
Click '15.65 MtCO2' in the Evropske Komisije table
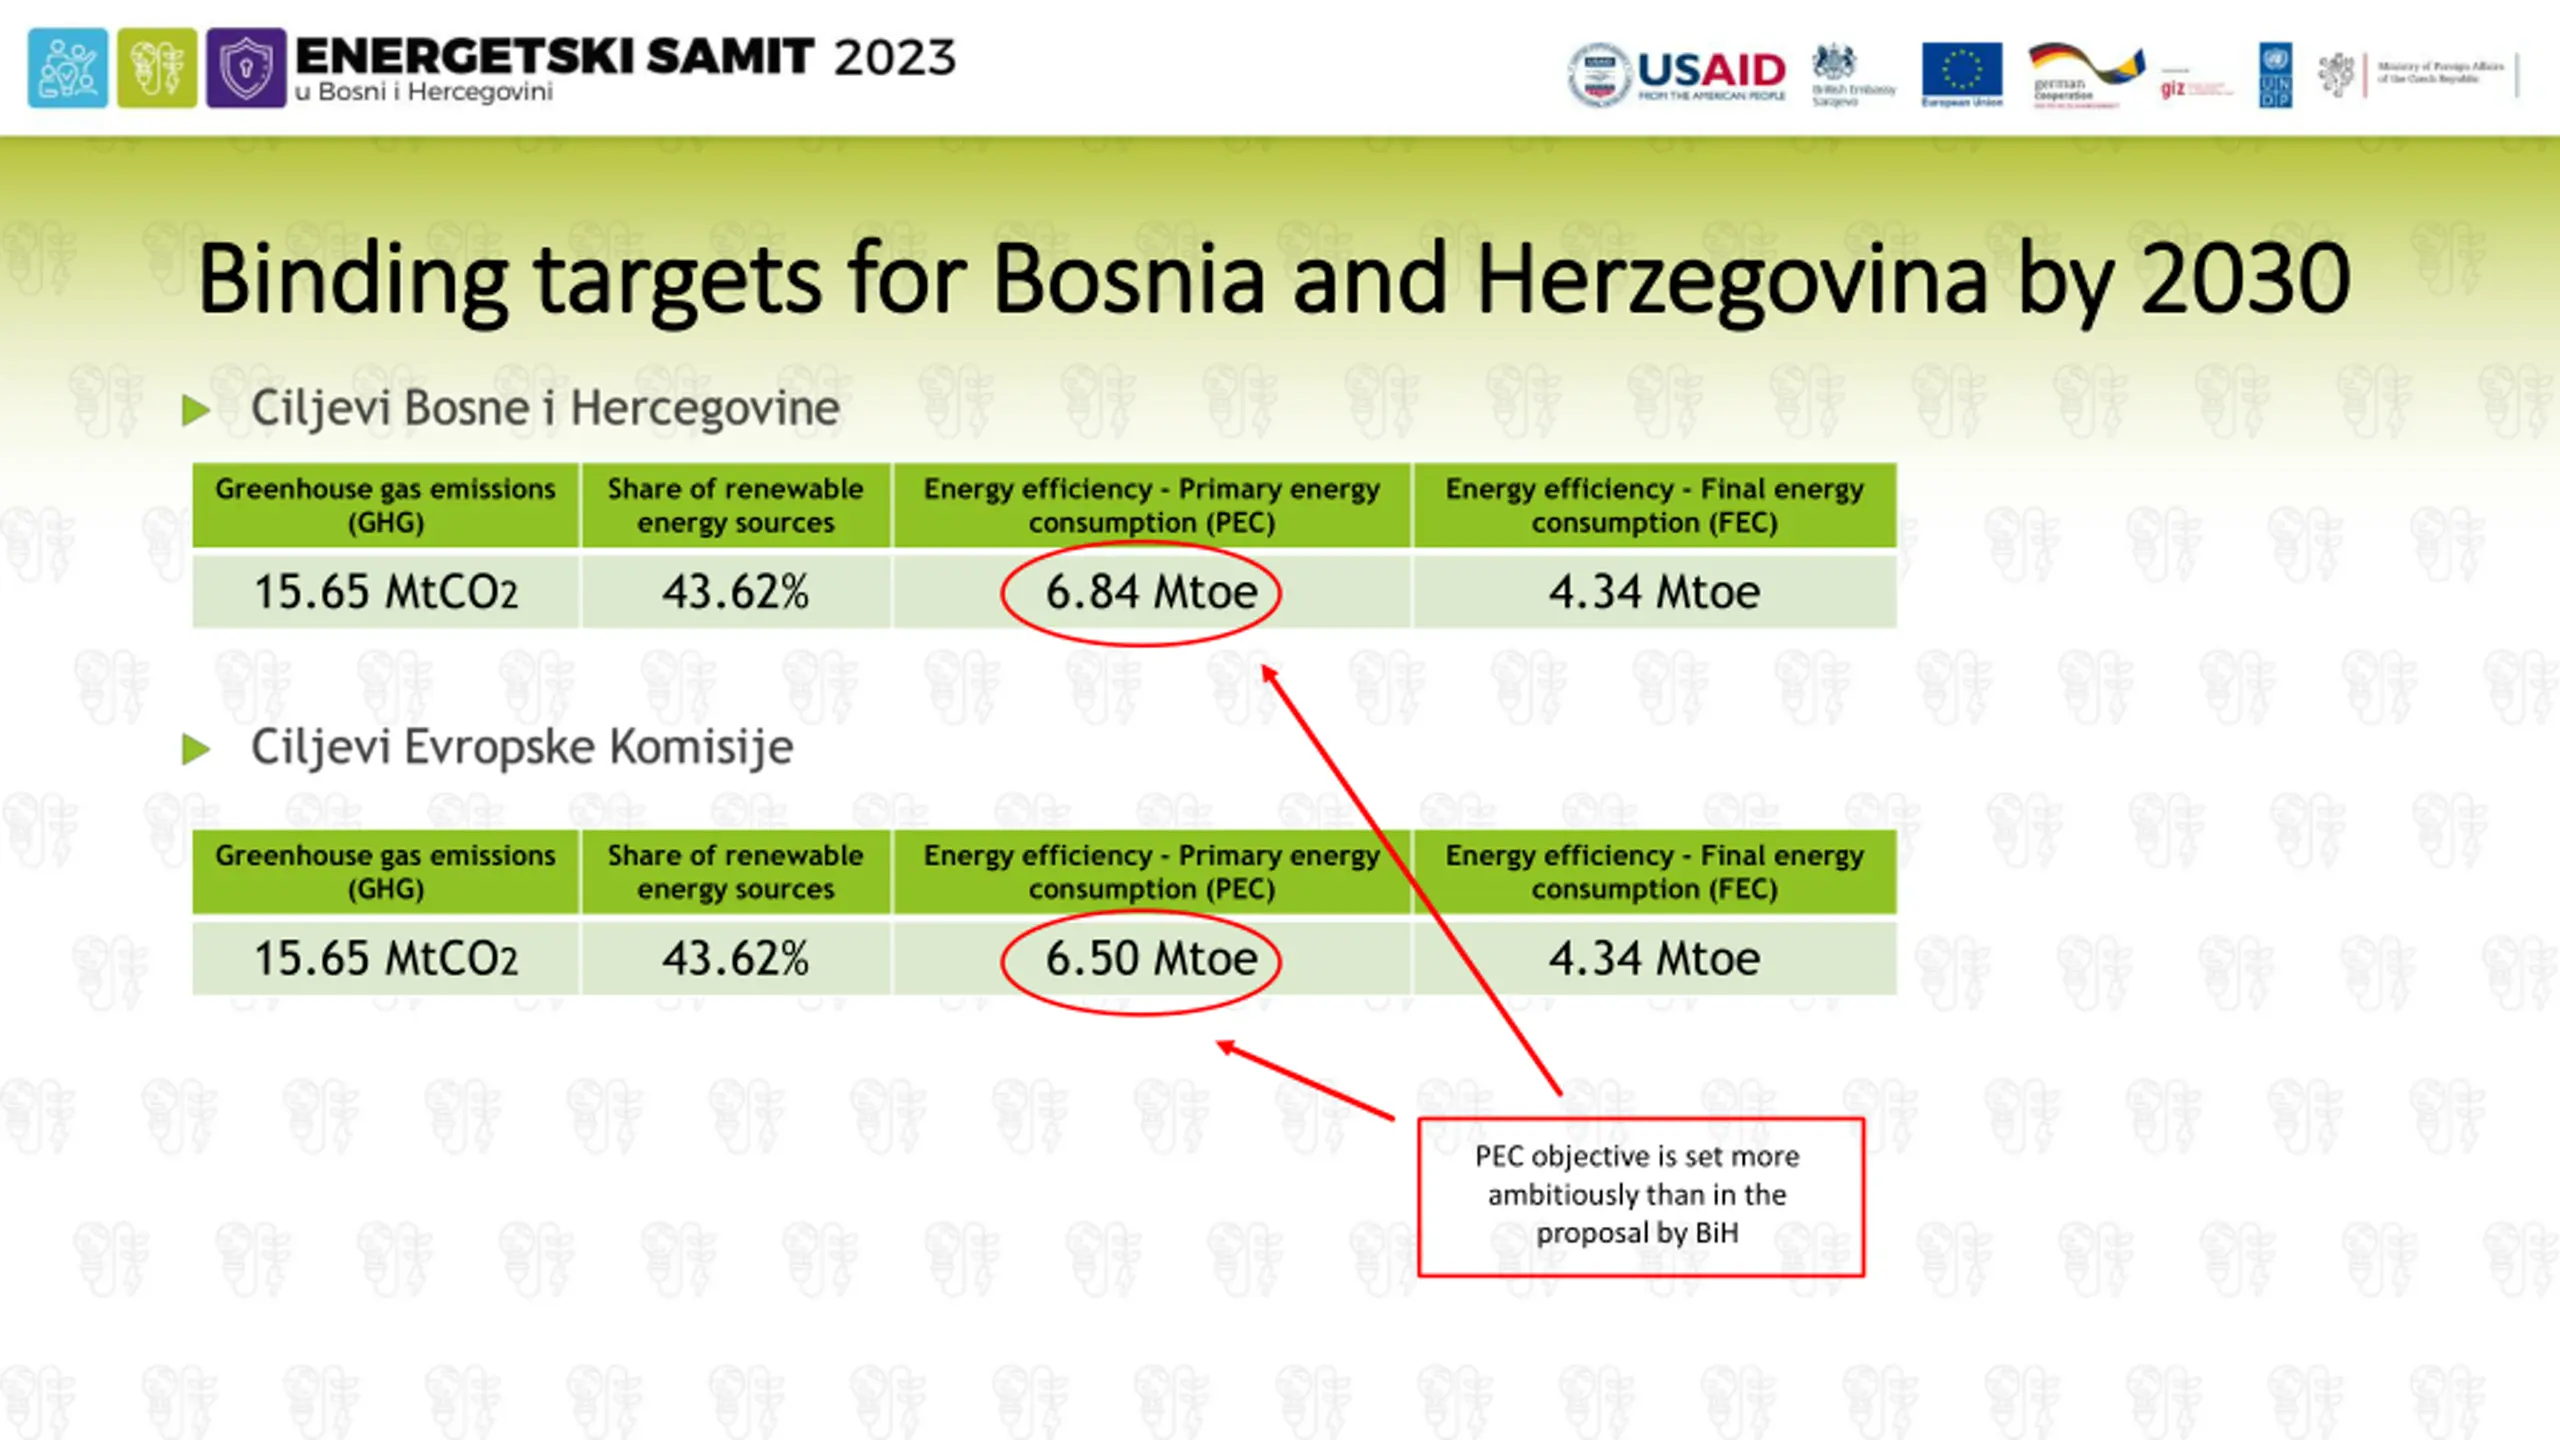[386, 959]
